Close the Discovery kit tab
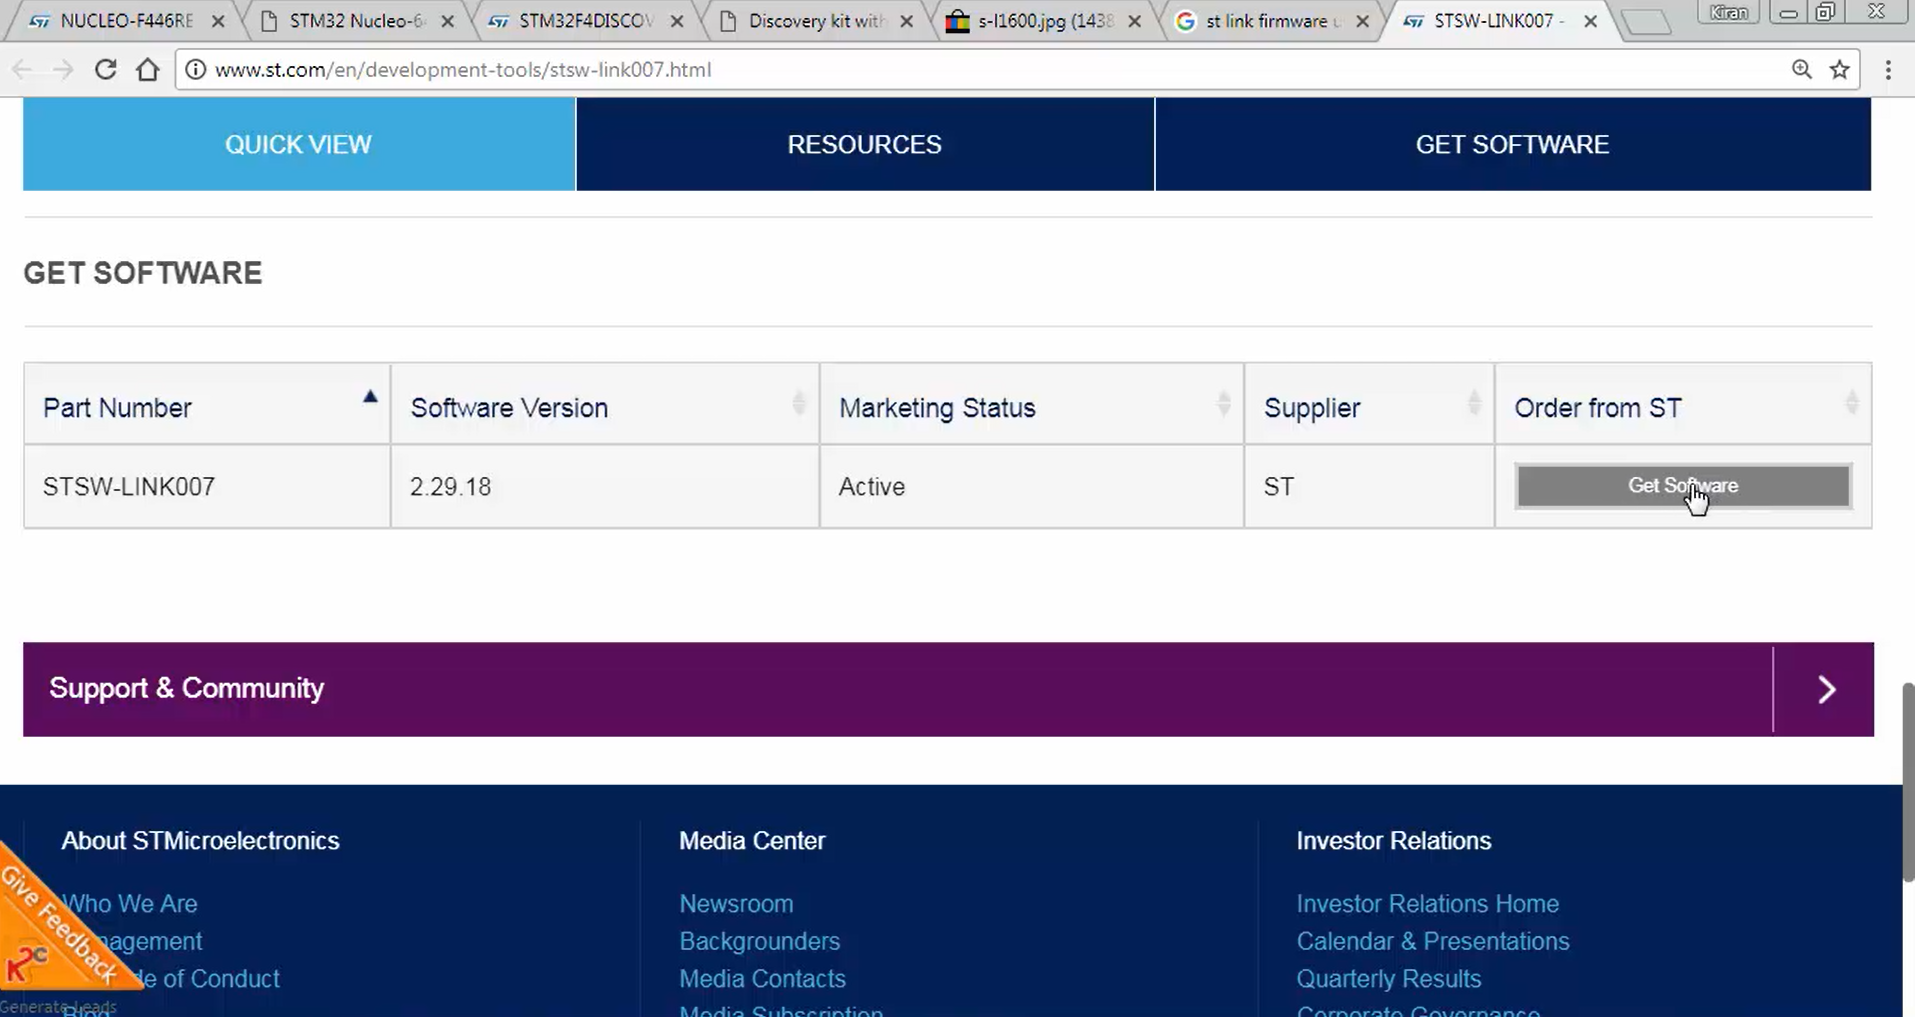 906,21
